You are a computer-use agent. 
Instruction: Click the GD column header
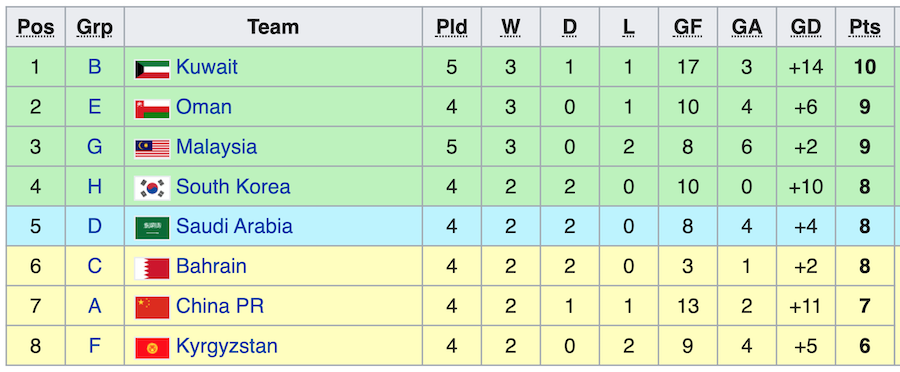pos(806,27)
